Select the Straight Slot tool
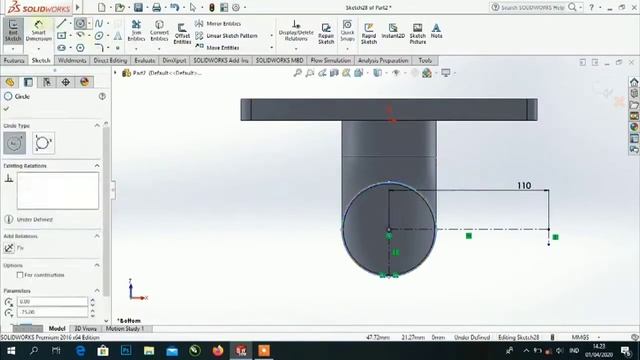This screenshot has height=360, width=640. 62,48
